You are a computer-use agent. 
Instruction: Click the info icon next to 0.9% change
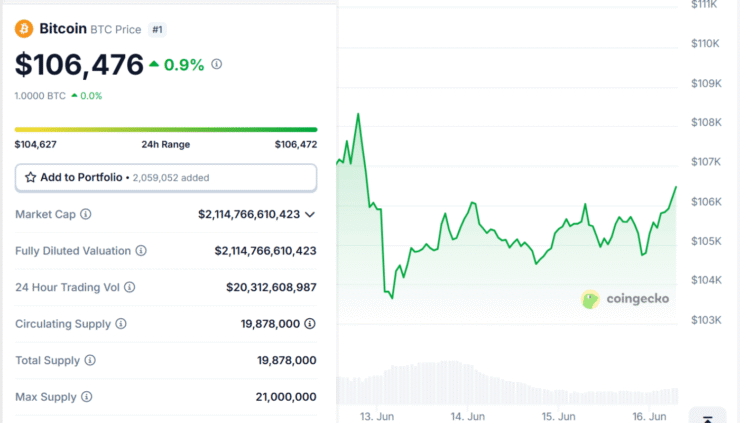point(216,64)
